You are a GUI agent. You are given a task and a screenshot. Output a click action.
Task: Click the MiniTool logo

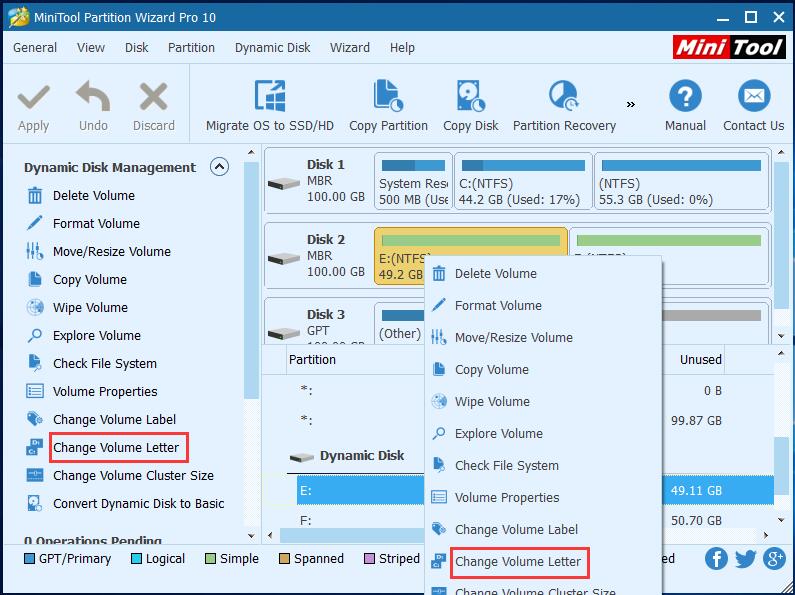(x=730, y=49)
